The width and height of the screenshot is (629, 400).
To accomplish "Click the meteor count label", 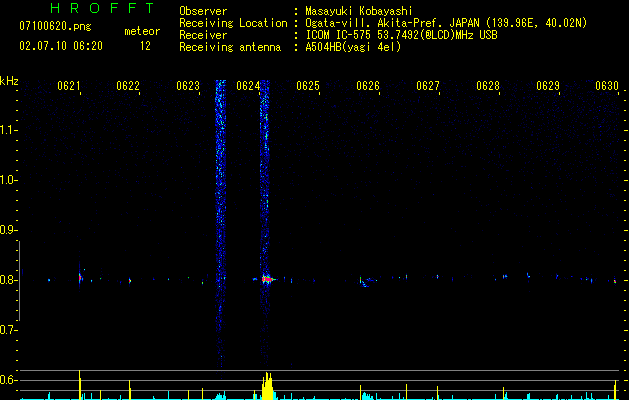I will [x=142, y=31].
